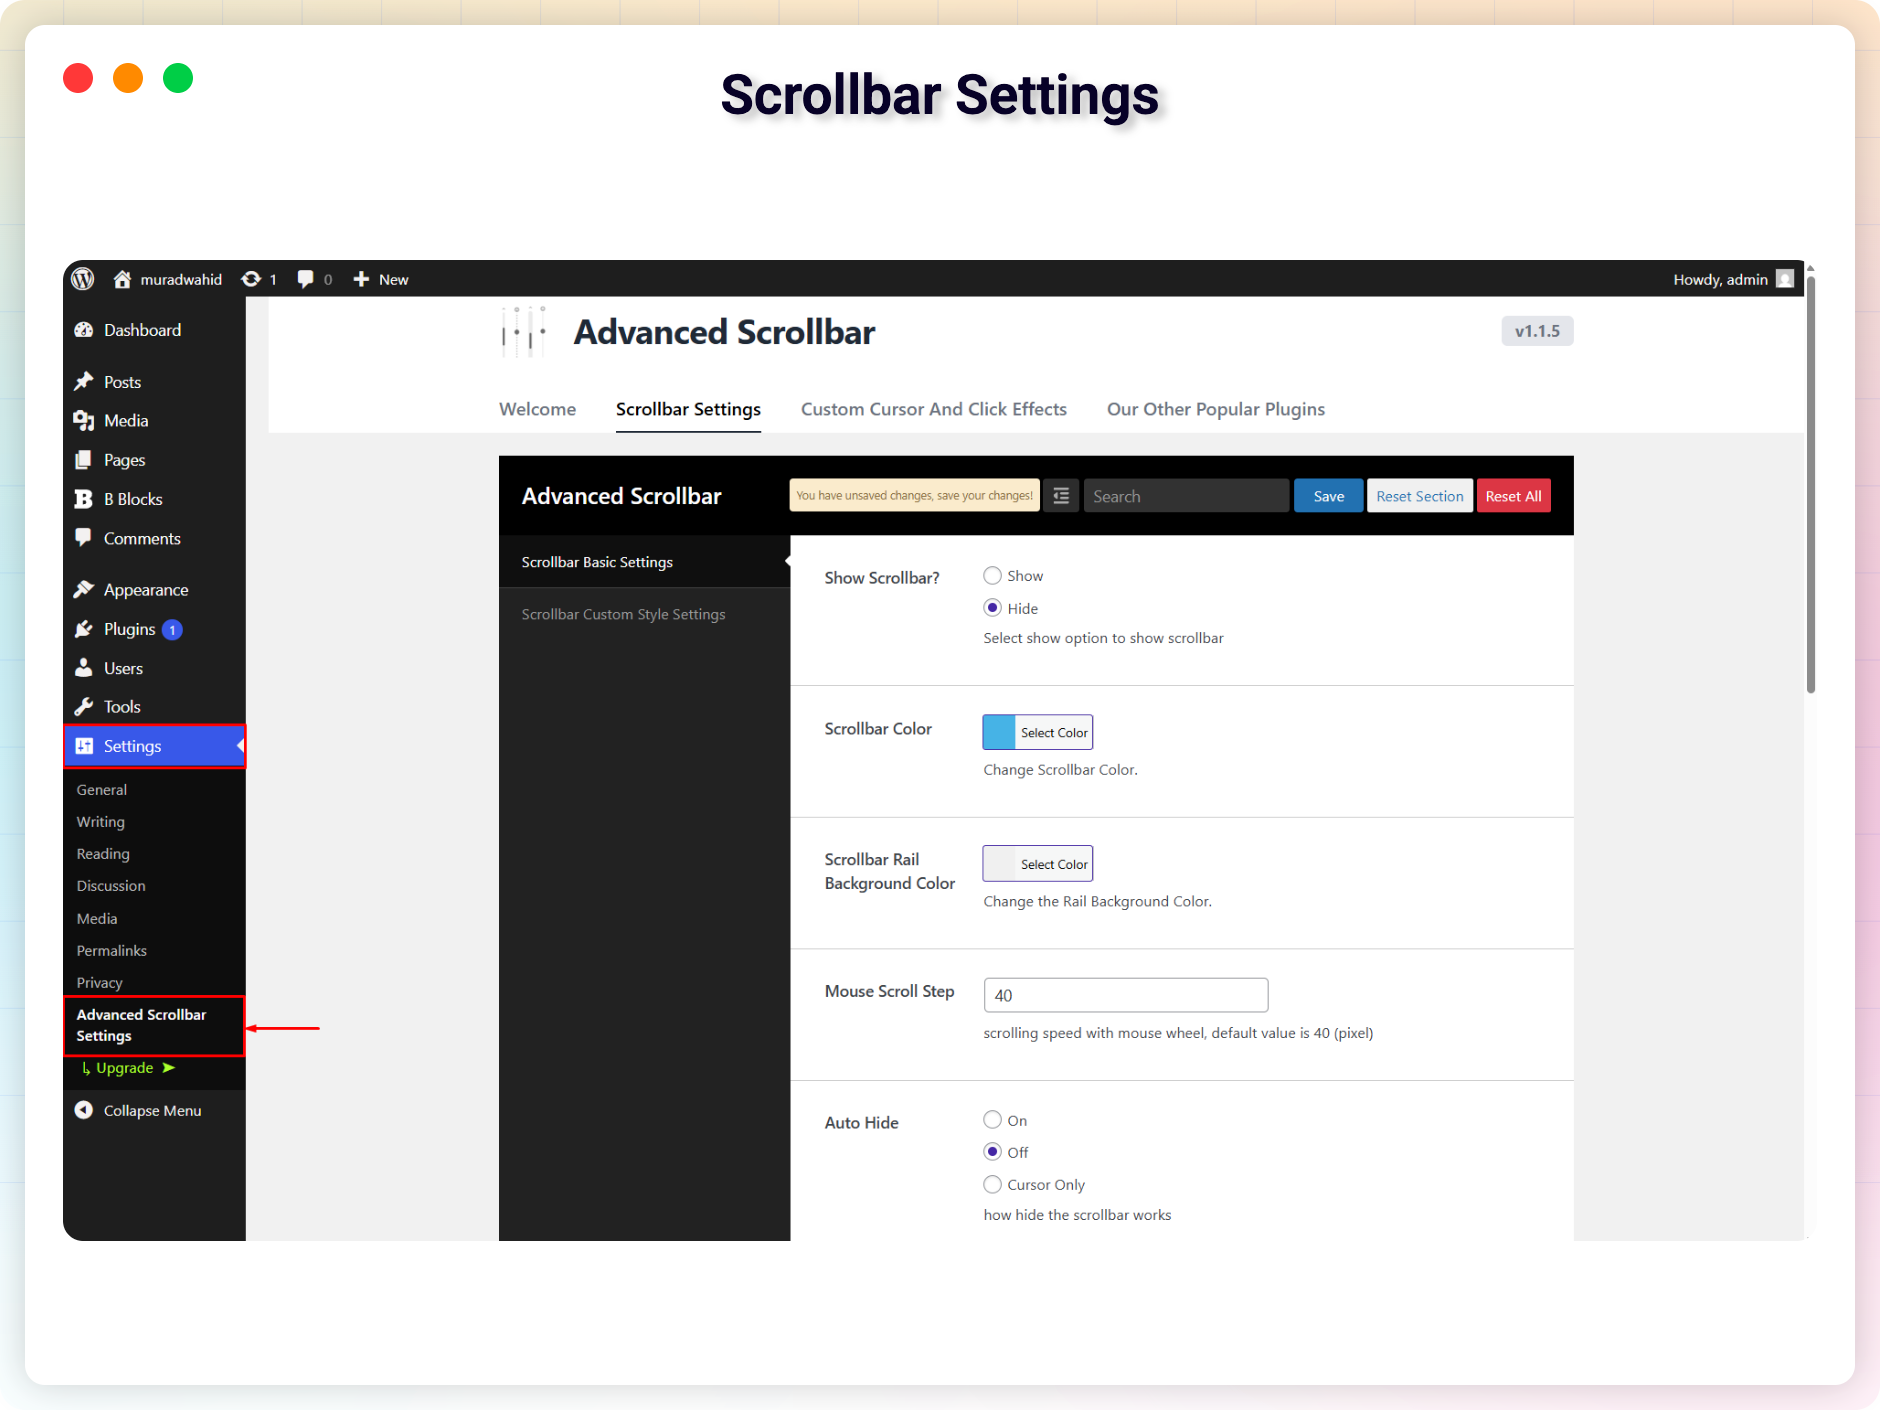Click the WordPress logo icon
Screen dimensions: 1880x1410
pyautogui.click(x=83, y=279)
